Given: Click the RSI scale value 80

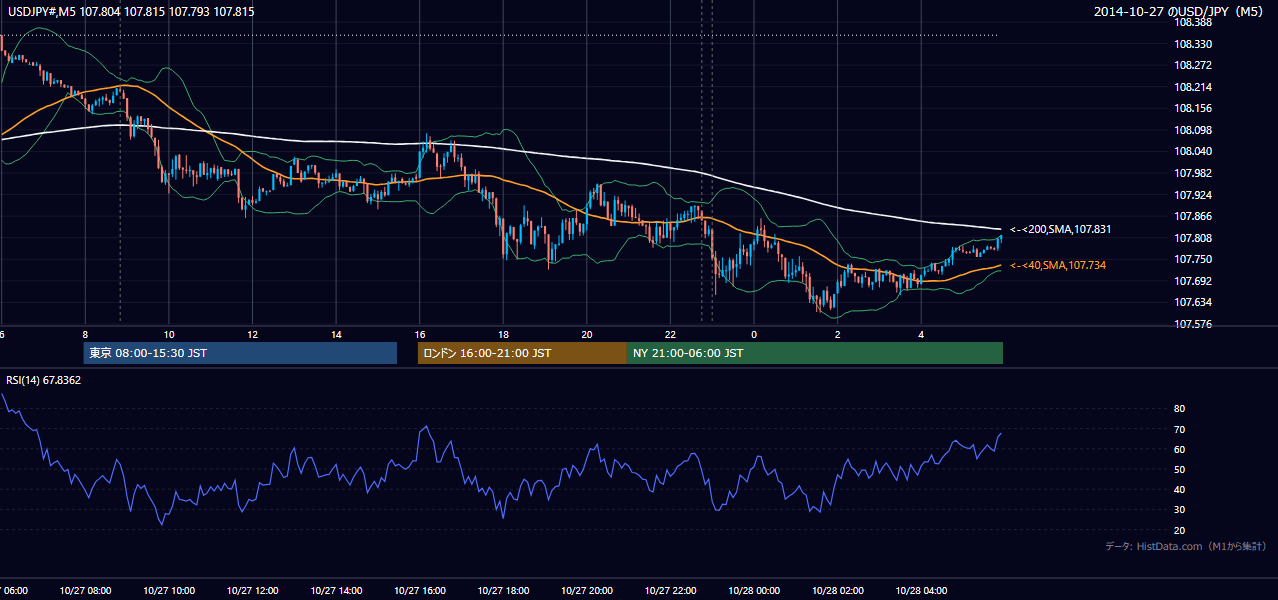Looking at the screenshot, I should click(x=1180, y=409).
